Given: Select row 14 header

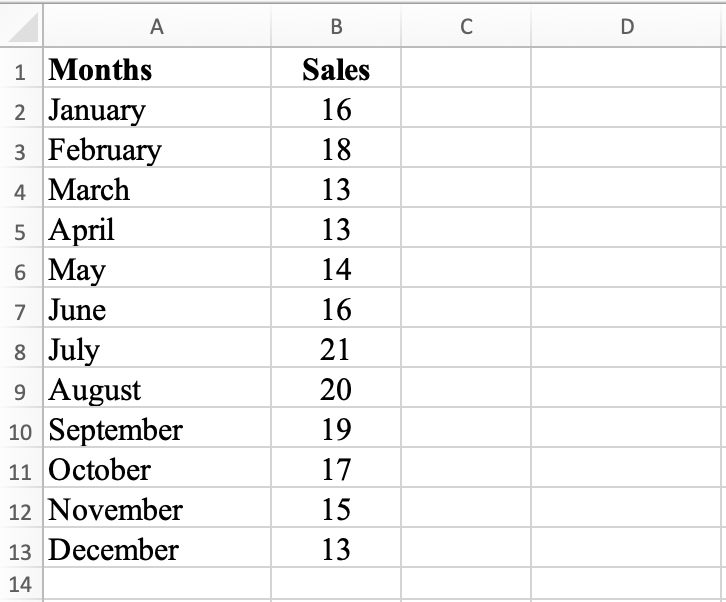Looking at the screenshot, I should click(21, 585).
